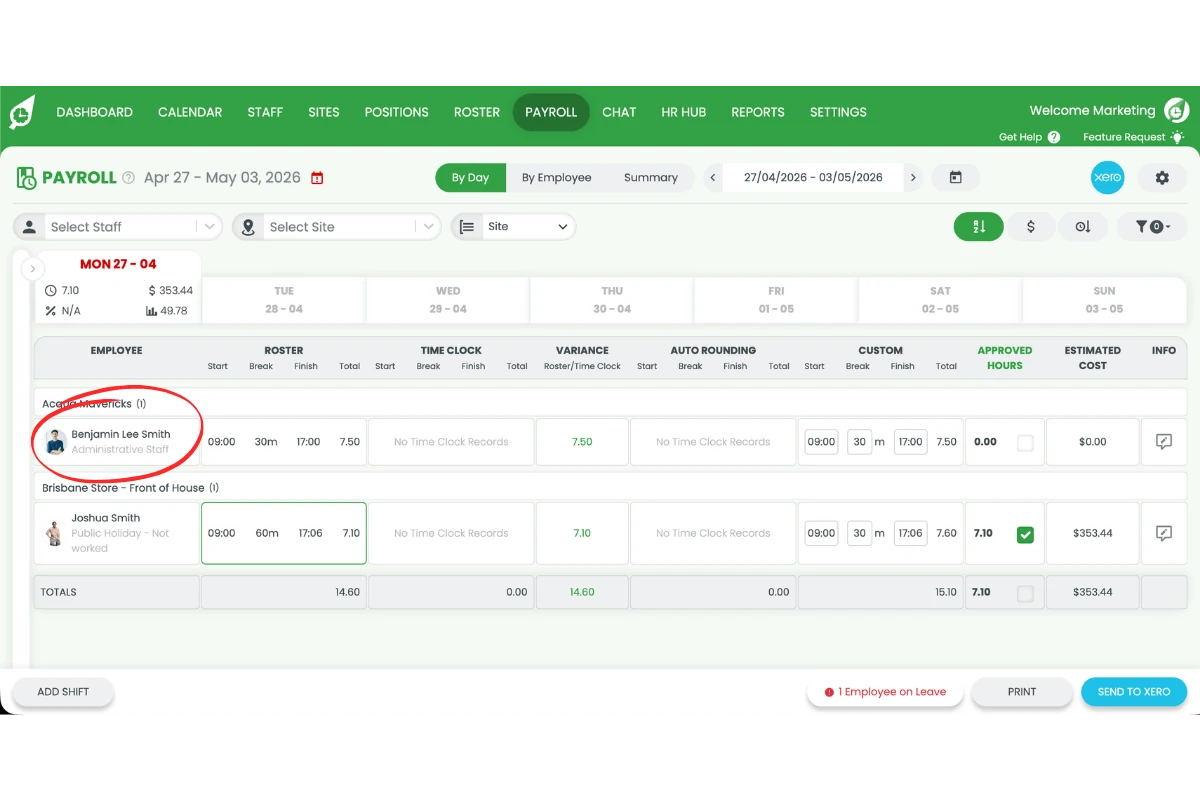Click the Add Shift button
1200x800 pixels.
(63, 692)
